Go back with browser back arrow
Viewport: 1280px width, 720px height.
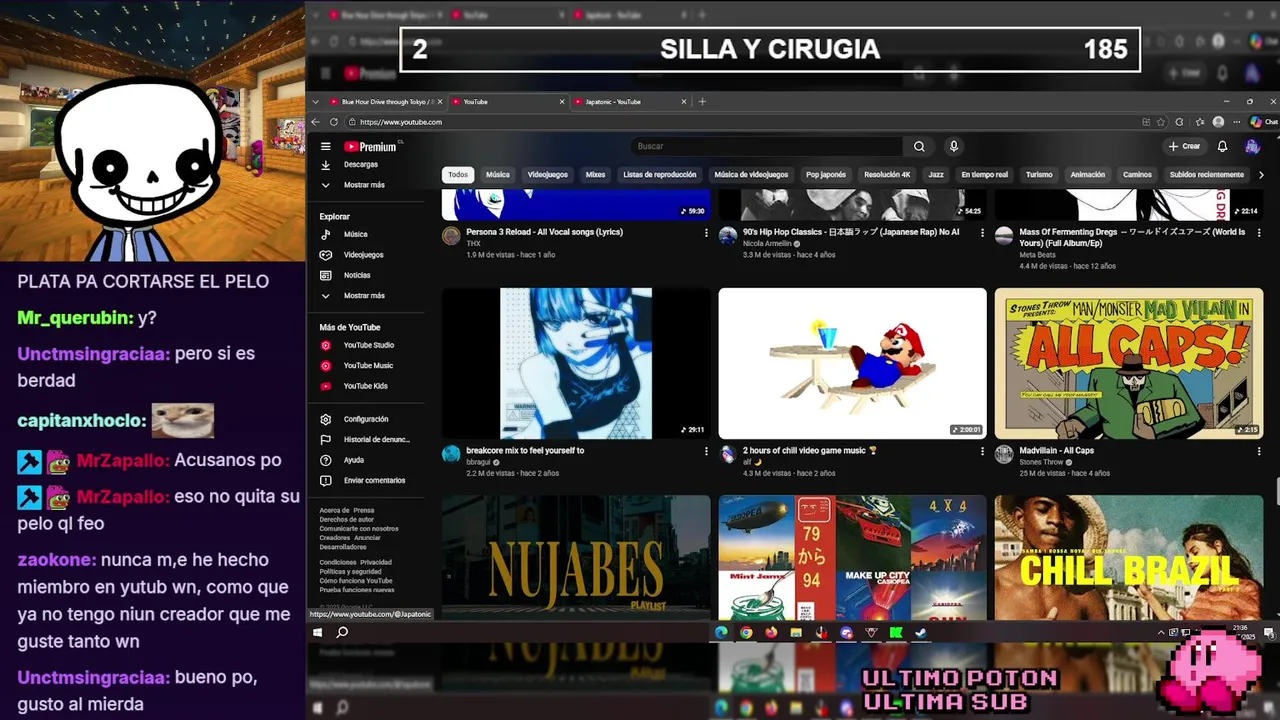pyautogui.click(x=316, y=122)
